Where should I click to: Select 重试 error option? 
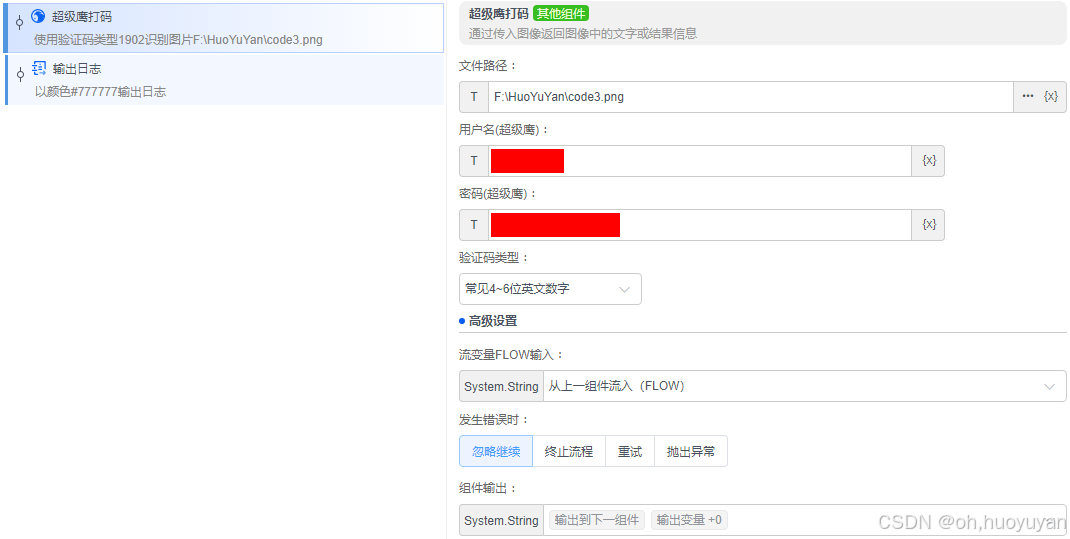[630, 451]
